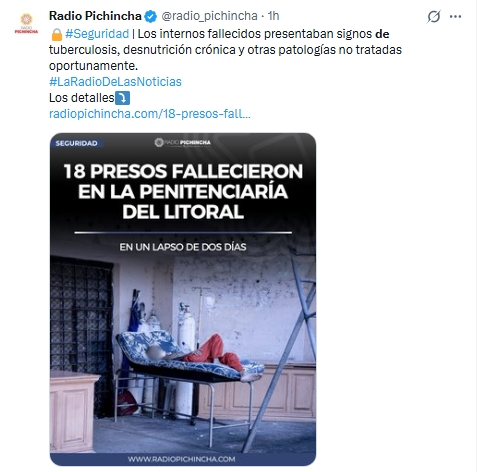Click the arrow emoji after Los detalles
Screen dimensions: 479x472
coord(122,98)
